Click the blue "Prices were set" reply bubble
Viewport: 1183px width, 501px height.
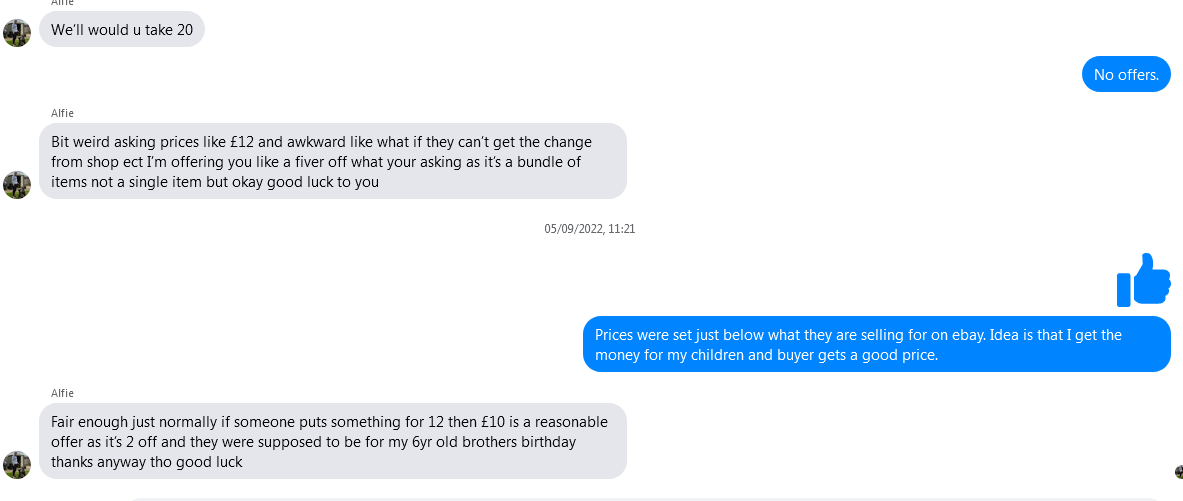coord(876,344)
